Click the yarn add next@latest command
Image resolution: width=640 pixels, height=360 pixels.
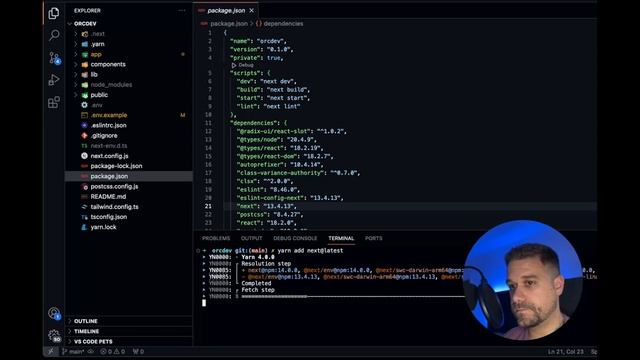[x=310, y=251]
